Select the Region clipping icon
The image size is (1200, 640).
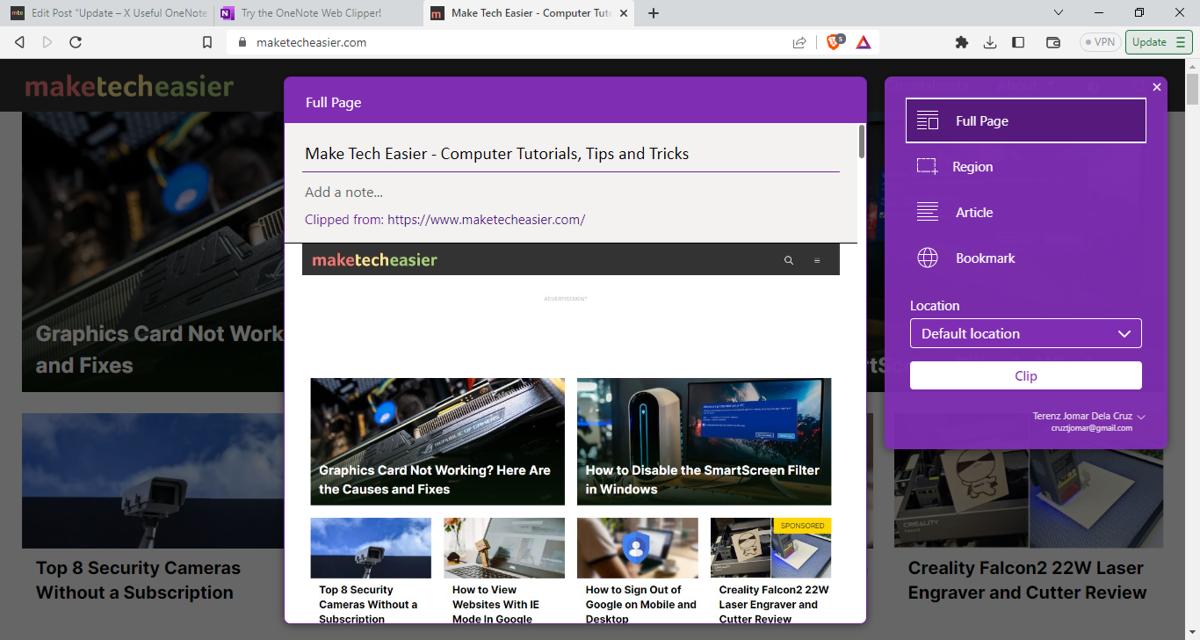(927, 166)
